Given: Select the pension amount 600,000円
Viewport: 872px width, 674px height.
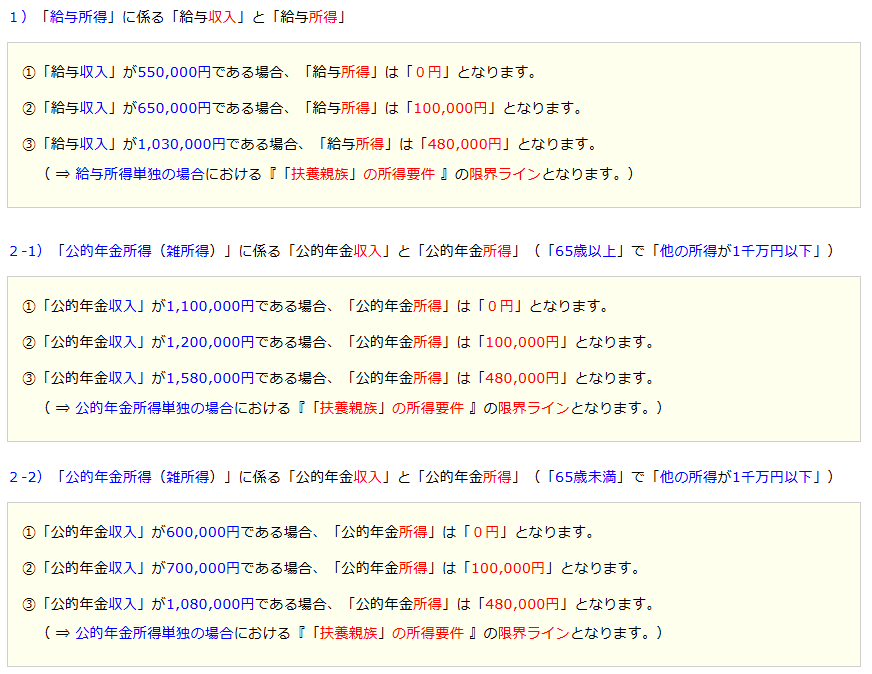Looking at the screenshot, I should (x=203, y=532).
